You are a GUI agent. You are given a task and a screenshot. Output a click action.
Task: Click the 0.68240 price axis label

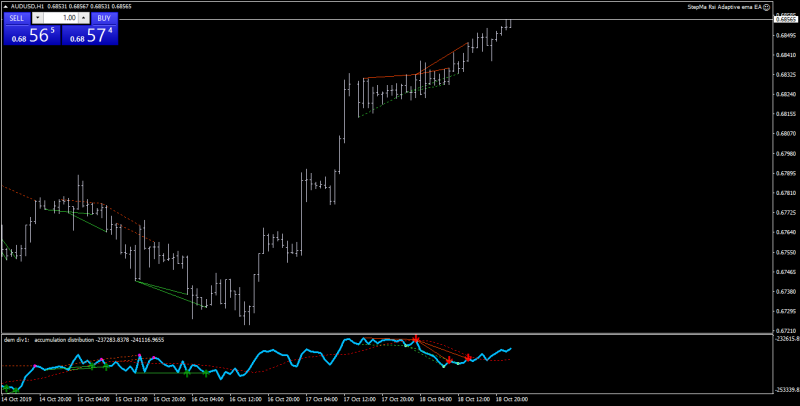click(x=786, y=94)
